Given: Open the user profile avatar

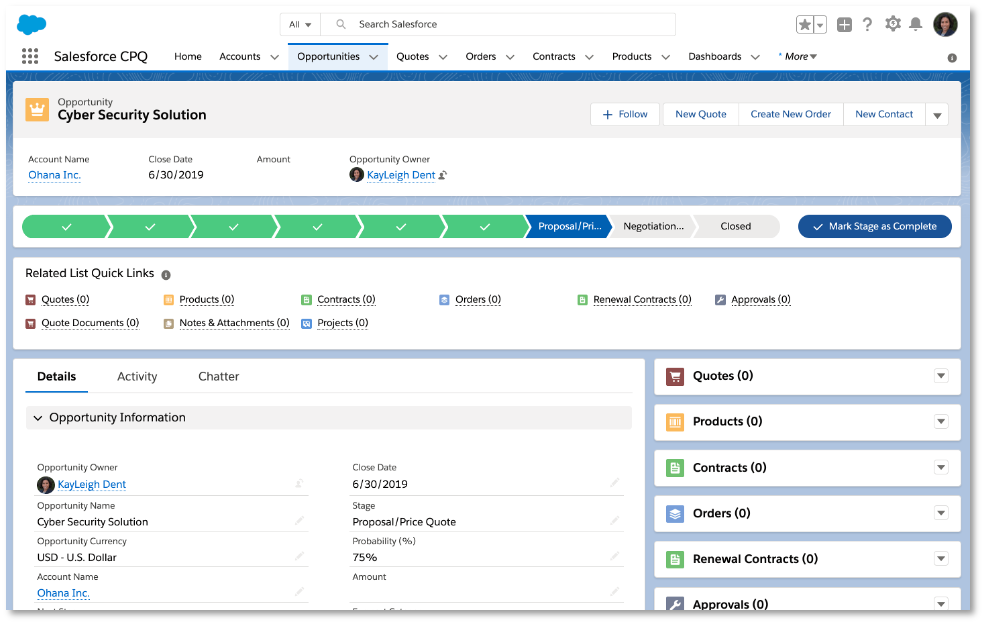Looking at the screenshot, I should [944, 24].
